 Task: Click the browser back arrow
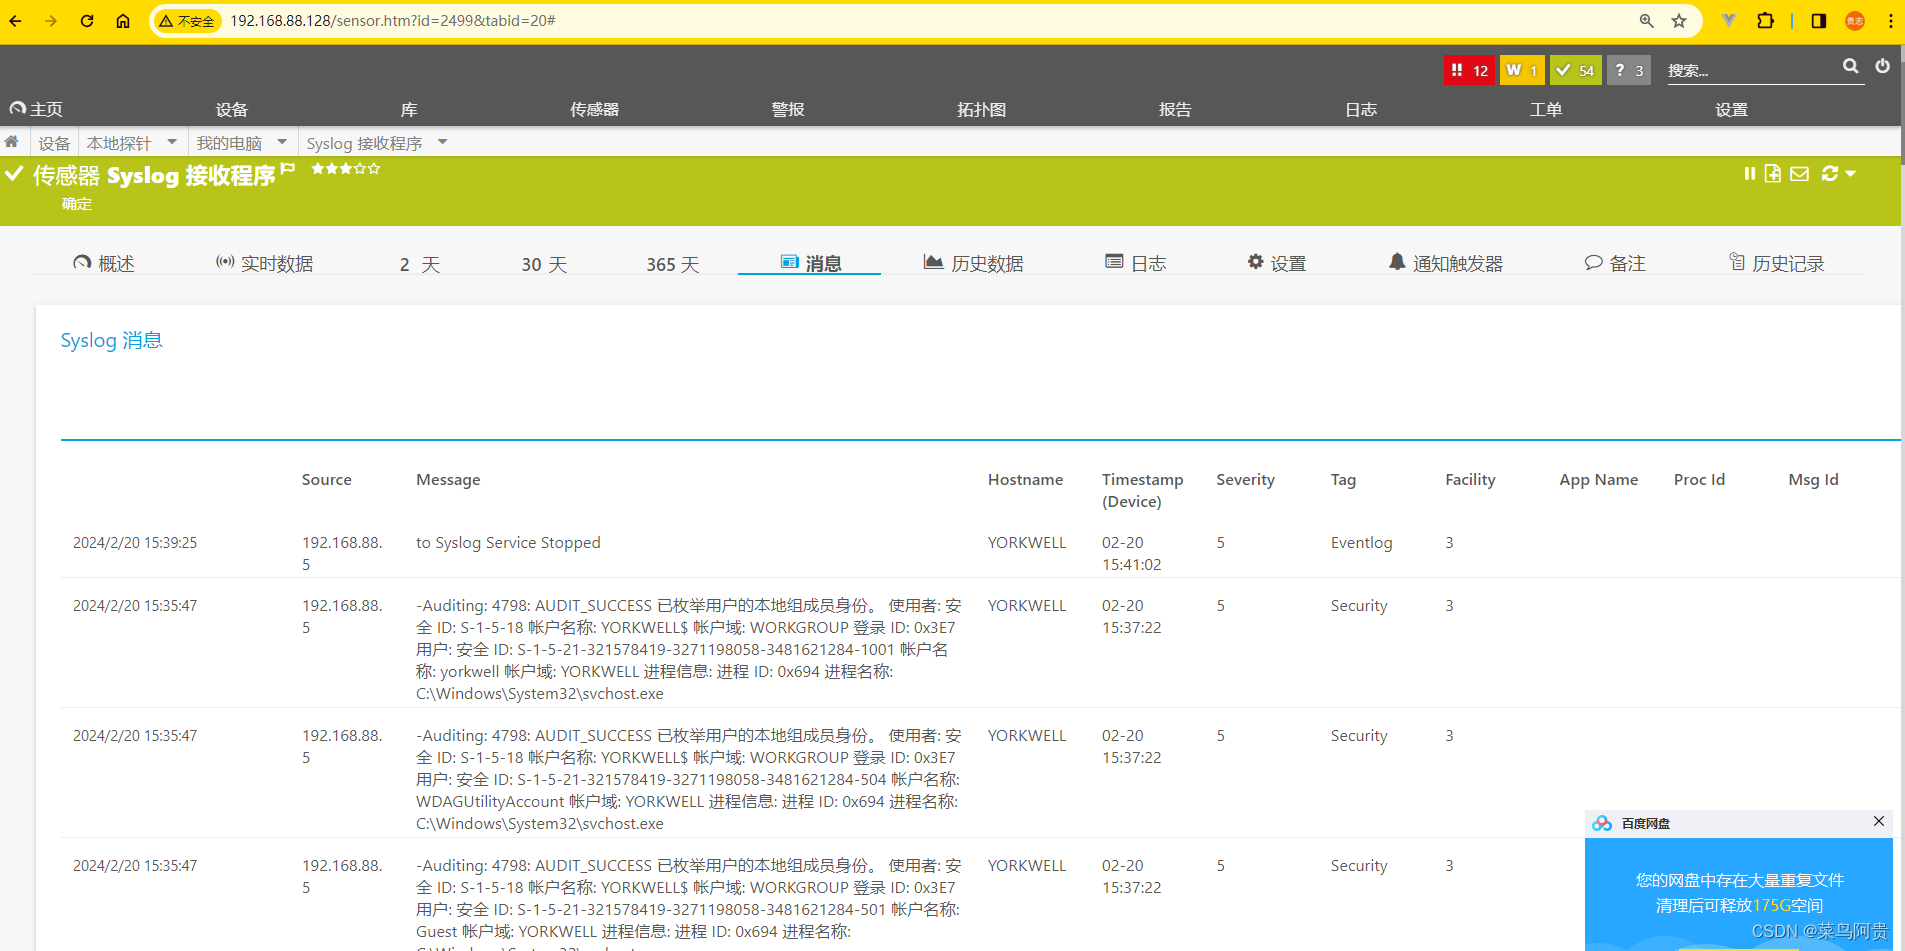tap(16, 21)
